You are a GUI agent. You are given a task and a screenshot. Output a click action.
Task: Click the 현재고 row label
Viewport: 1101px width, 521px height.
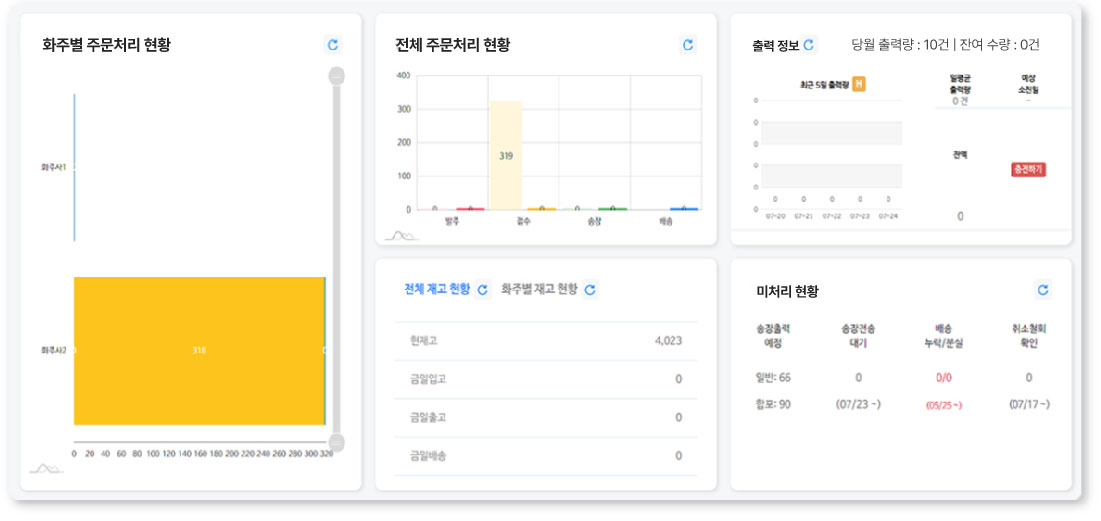[x=423, y=341]
